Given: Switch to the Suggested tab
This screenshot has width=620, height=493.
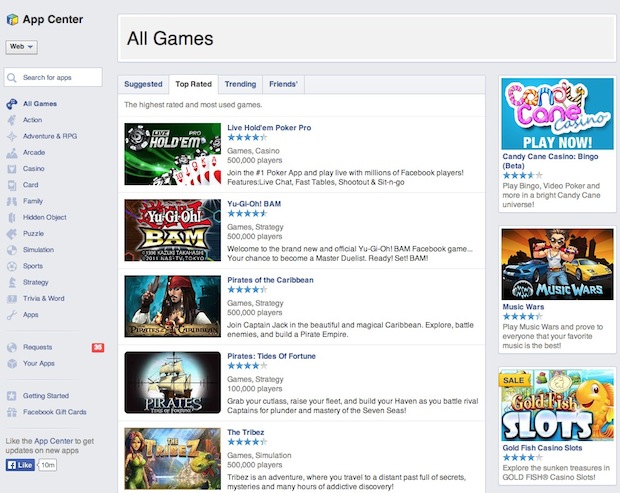Looking at the screenshot, I should pyautogui.click(x=143, y=85).
